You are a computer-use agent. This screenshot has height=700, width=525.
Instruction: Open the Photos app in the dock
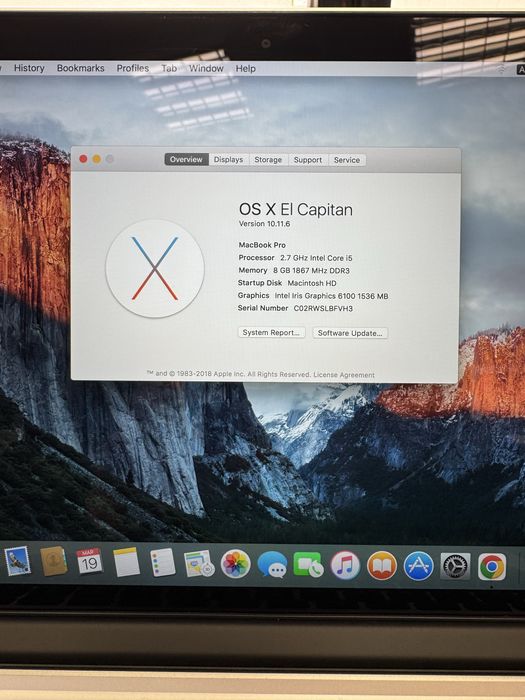[x=236, y=564]
